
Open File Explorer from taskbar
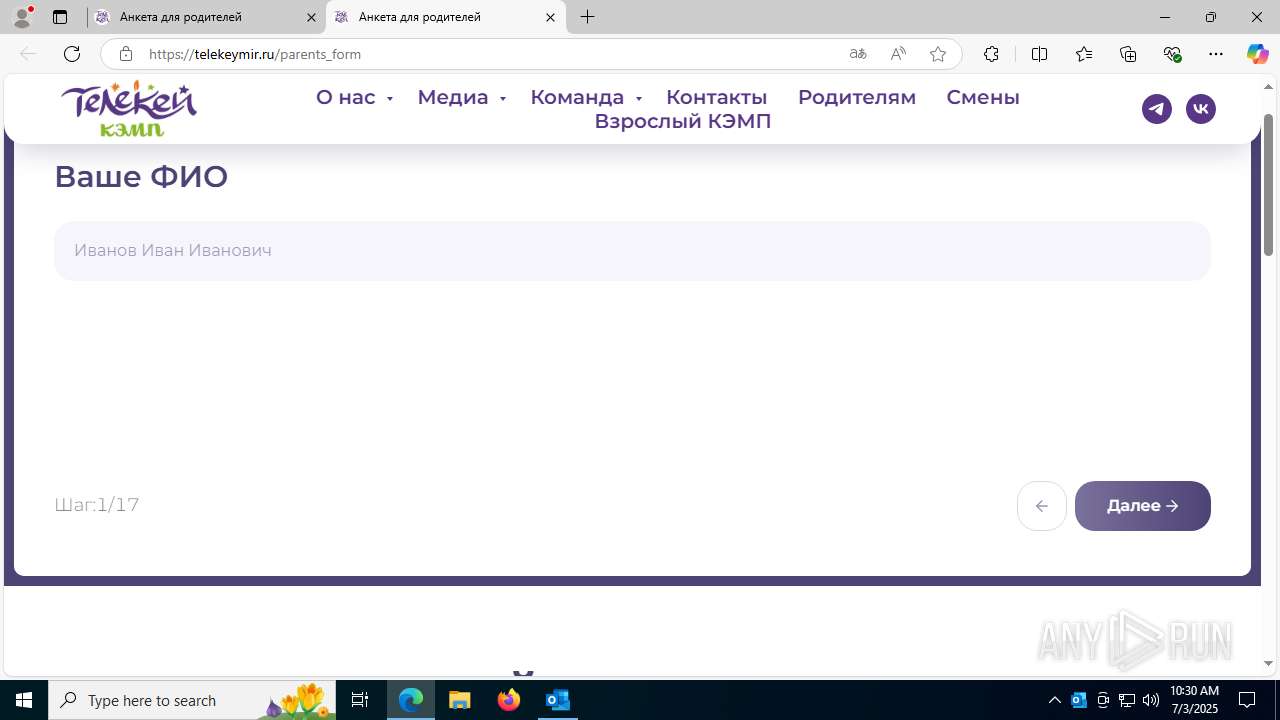(459, 700)
